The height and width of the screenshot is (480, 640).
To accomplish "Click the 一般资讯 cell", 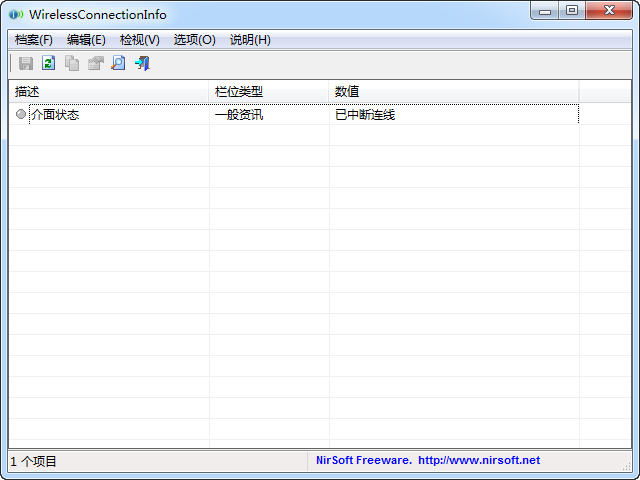I will 239,115.
